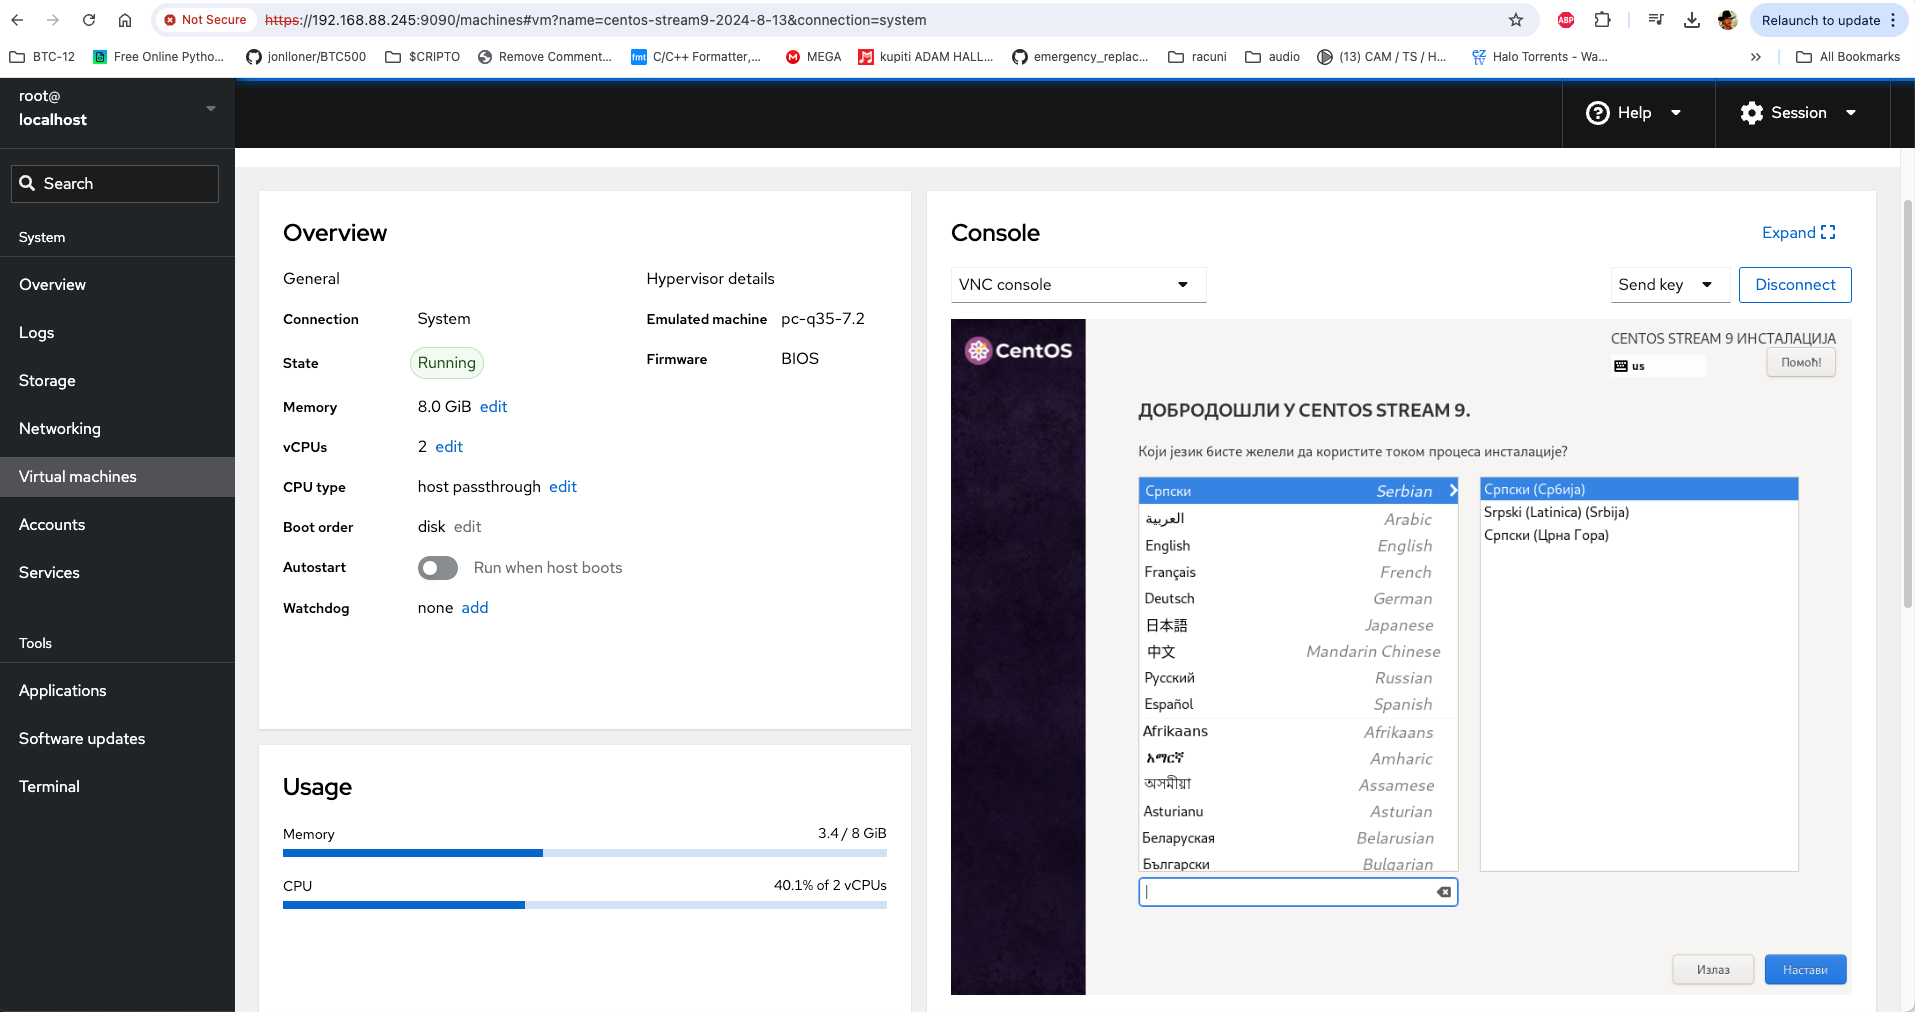Open browser downloads
This screenshot has height=1012, width=1915.
click(x=1692, y=20)
